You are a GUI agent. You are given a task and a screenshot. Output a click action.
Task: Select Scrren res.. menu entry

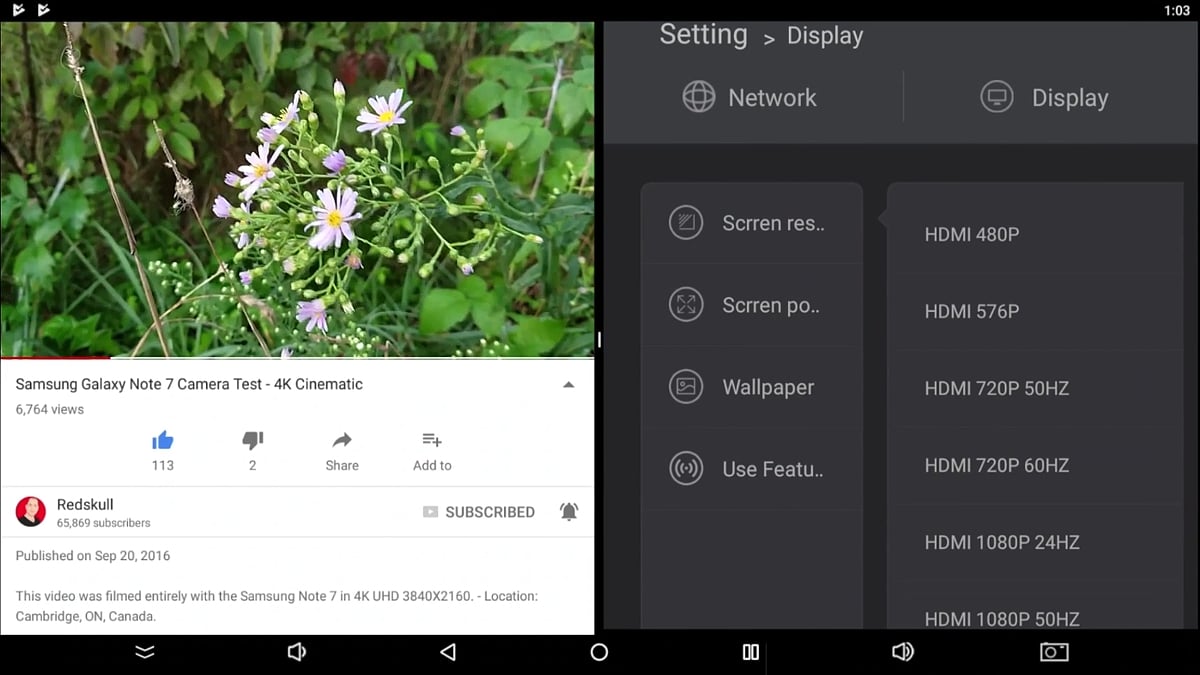tap(751, 223)
